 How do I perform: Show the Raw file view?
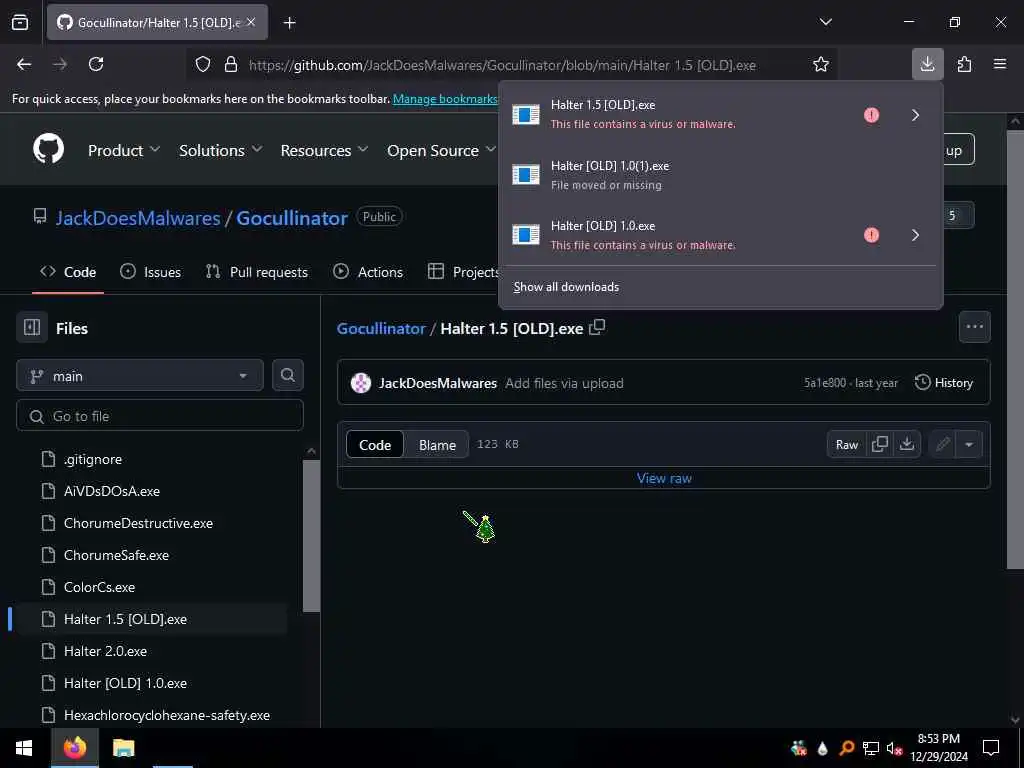[x=846, y=444]
